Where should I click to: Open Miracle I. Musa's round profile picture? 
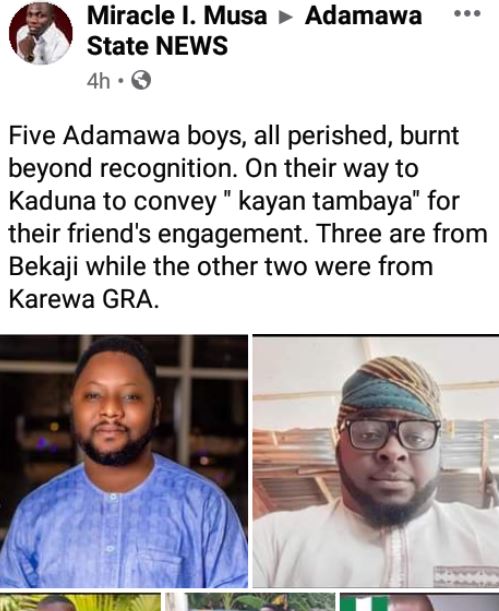click(x=41, y=34)
